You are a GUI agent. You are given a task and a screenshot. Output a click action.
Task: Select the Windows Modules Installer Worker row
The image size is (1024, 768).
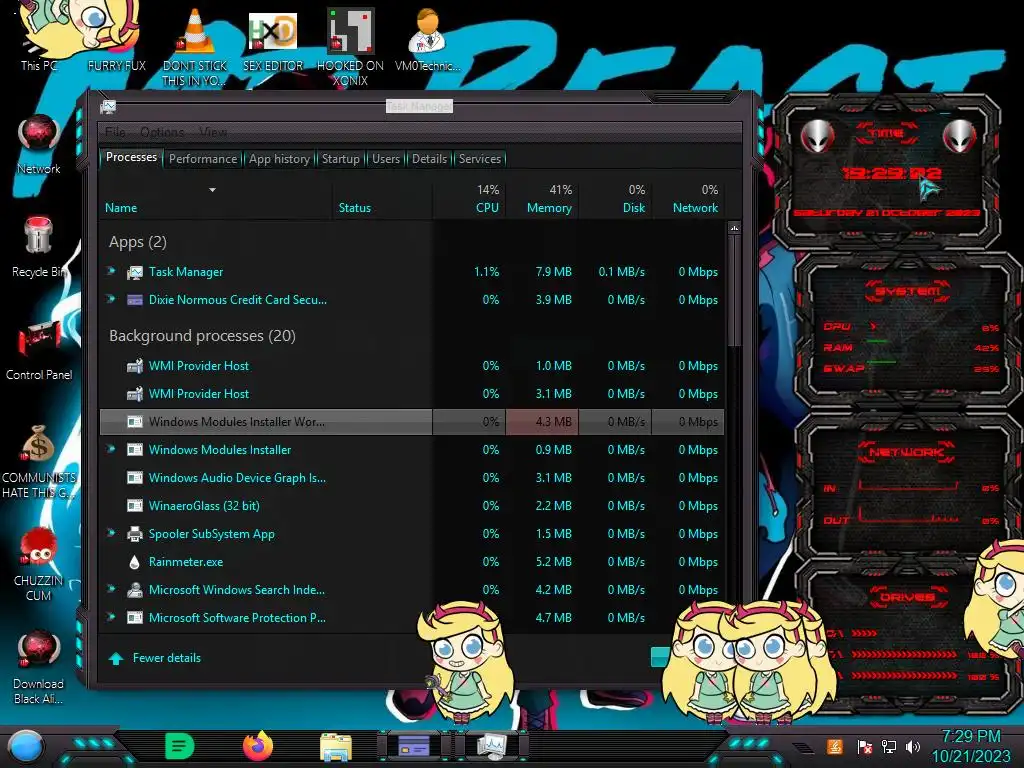point(411,422)
